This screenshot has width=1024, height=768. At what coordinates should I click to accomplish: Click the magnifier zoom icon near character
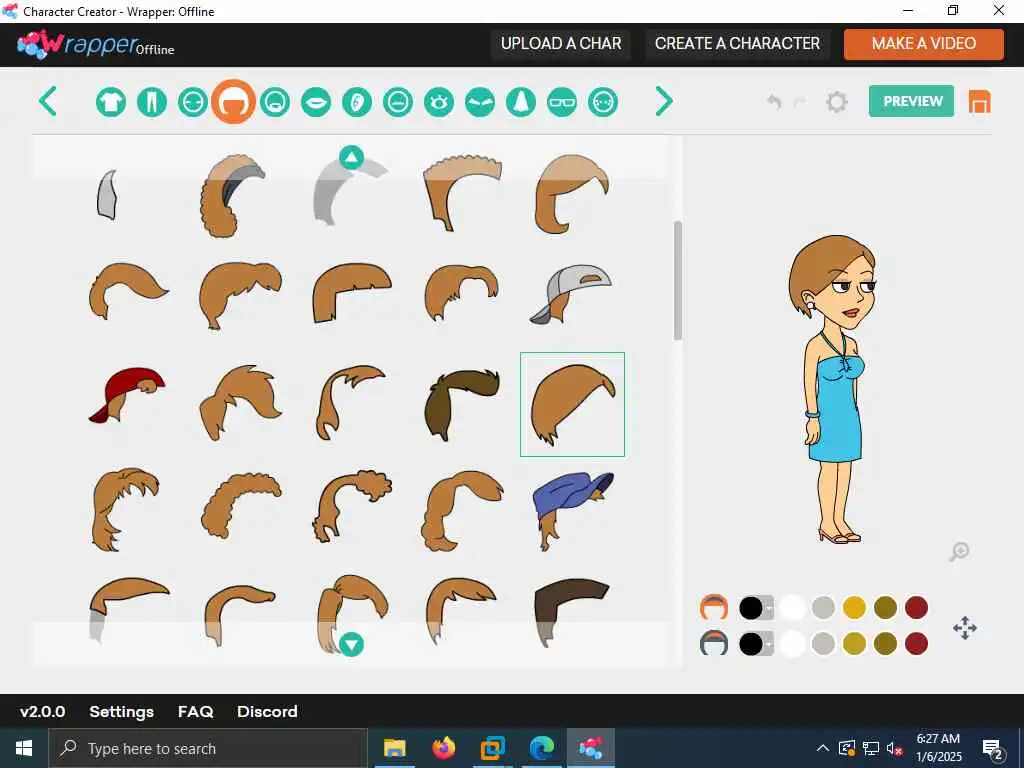coord(959,552)
